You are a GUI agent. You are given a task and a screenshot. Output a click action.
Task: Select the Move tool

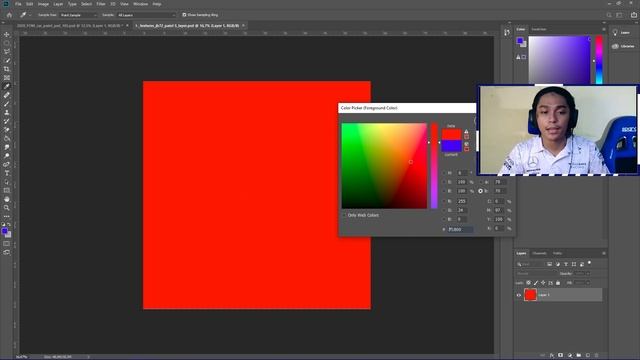point(7,34)
